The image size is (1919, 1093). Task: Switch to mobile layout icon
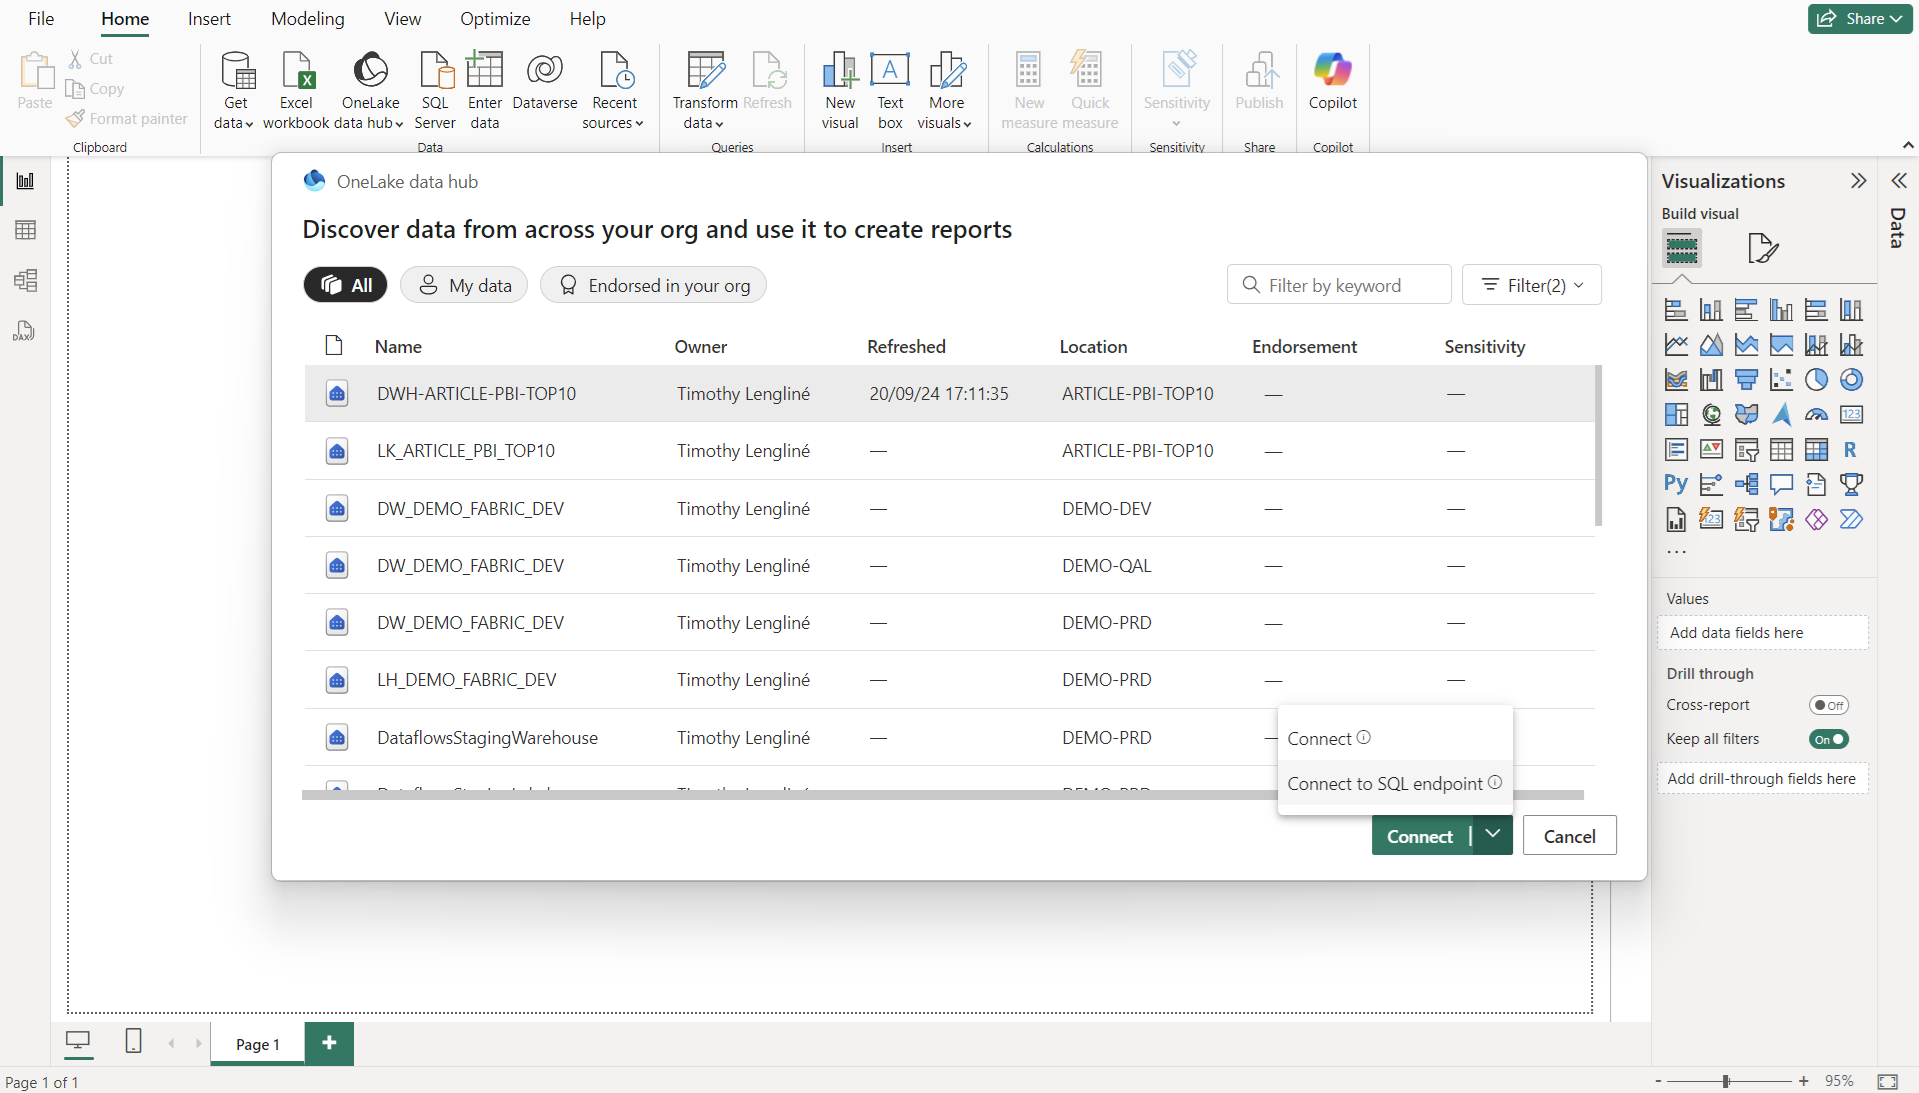tap(133, 1041)
